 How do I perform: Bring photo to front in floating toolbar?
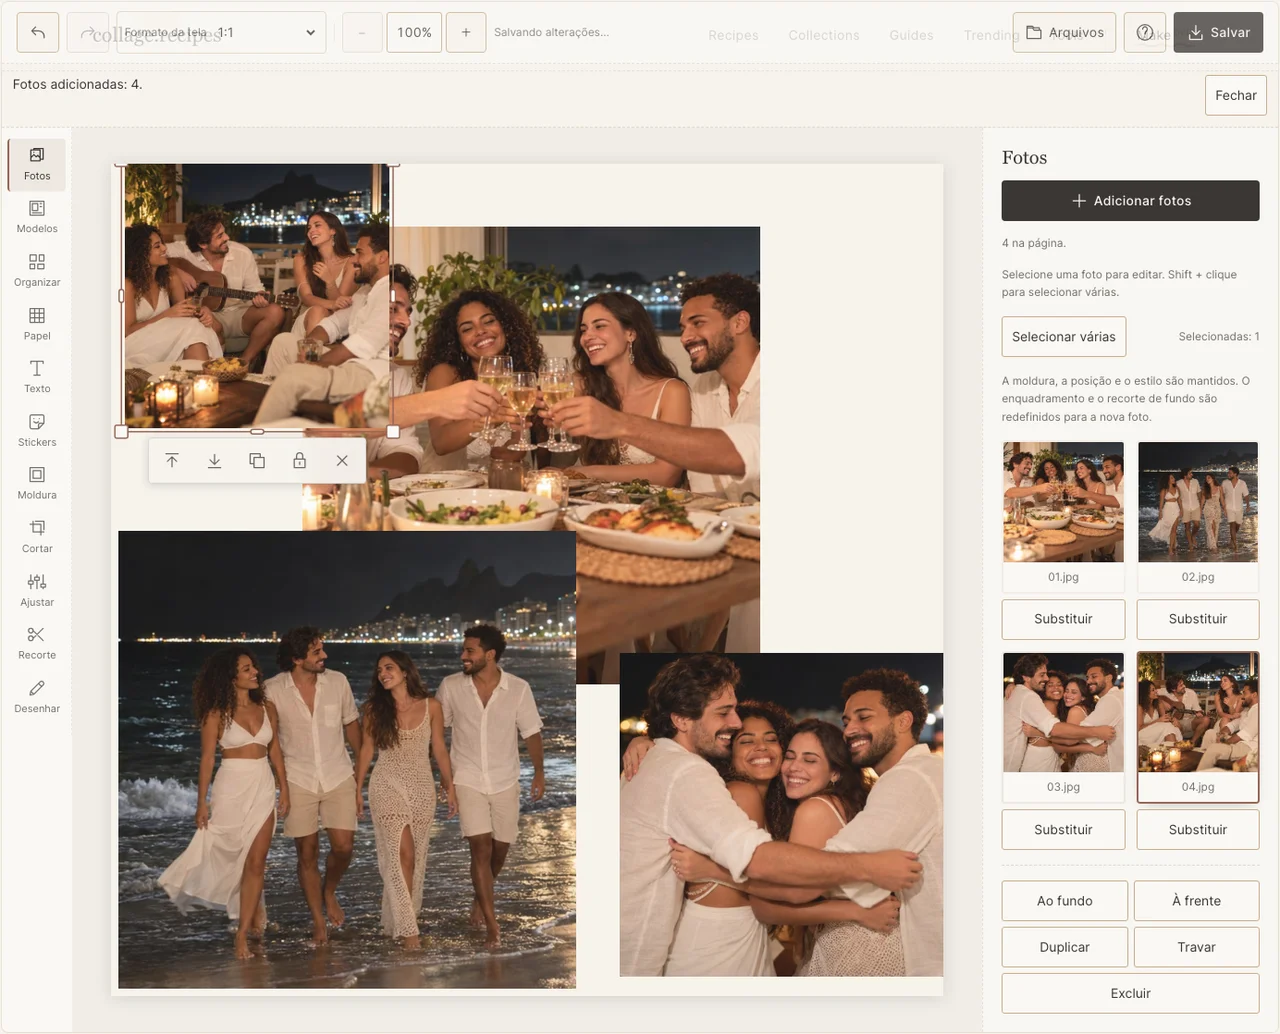172,461
